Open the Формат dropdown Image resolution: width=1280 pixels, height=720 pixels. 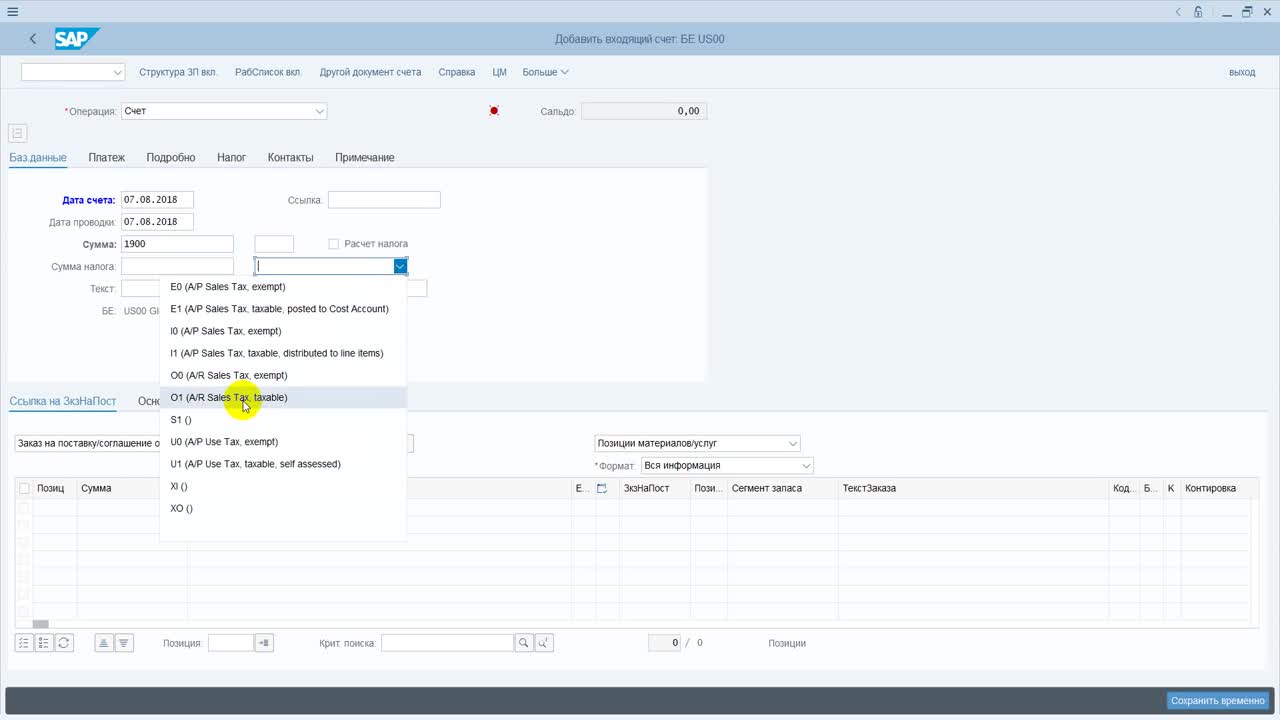pos(806,465)
